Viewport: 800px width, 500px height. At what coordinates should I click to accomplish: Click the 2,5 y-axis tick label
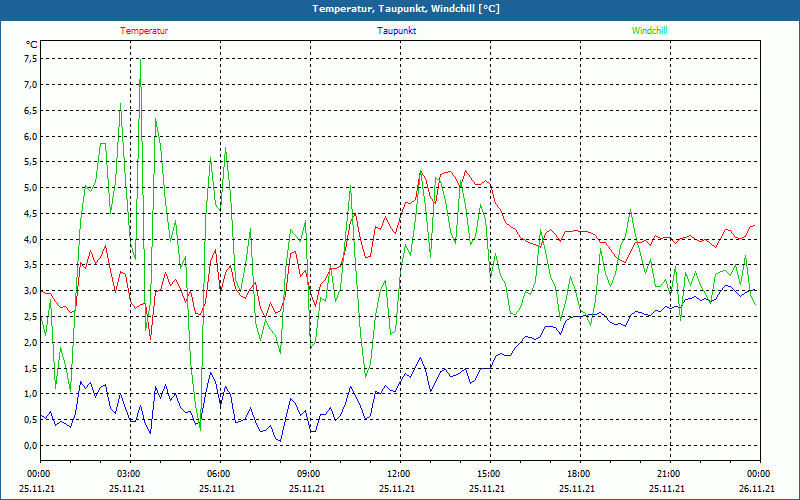point(30,317)
